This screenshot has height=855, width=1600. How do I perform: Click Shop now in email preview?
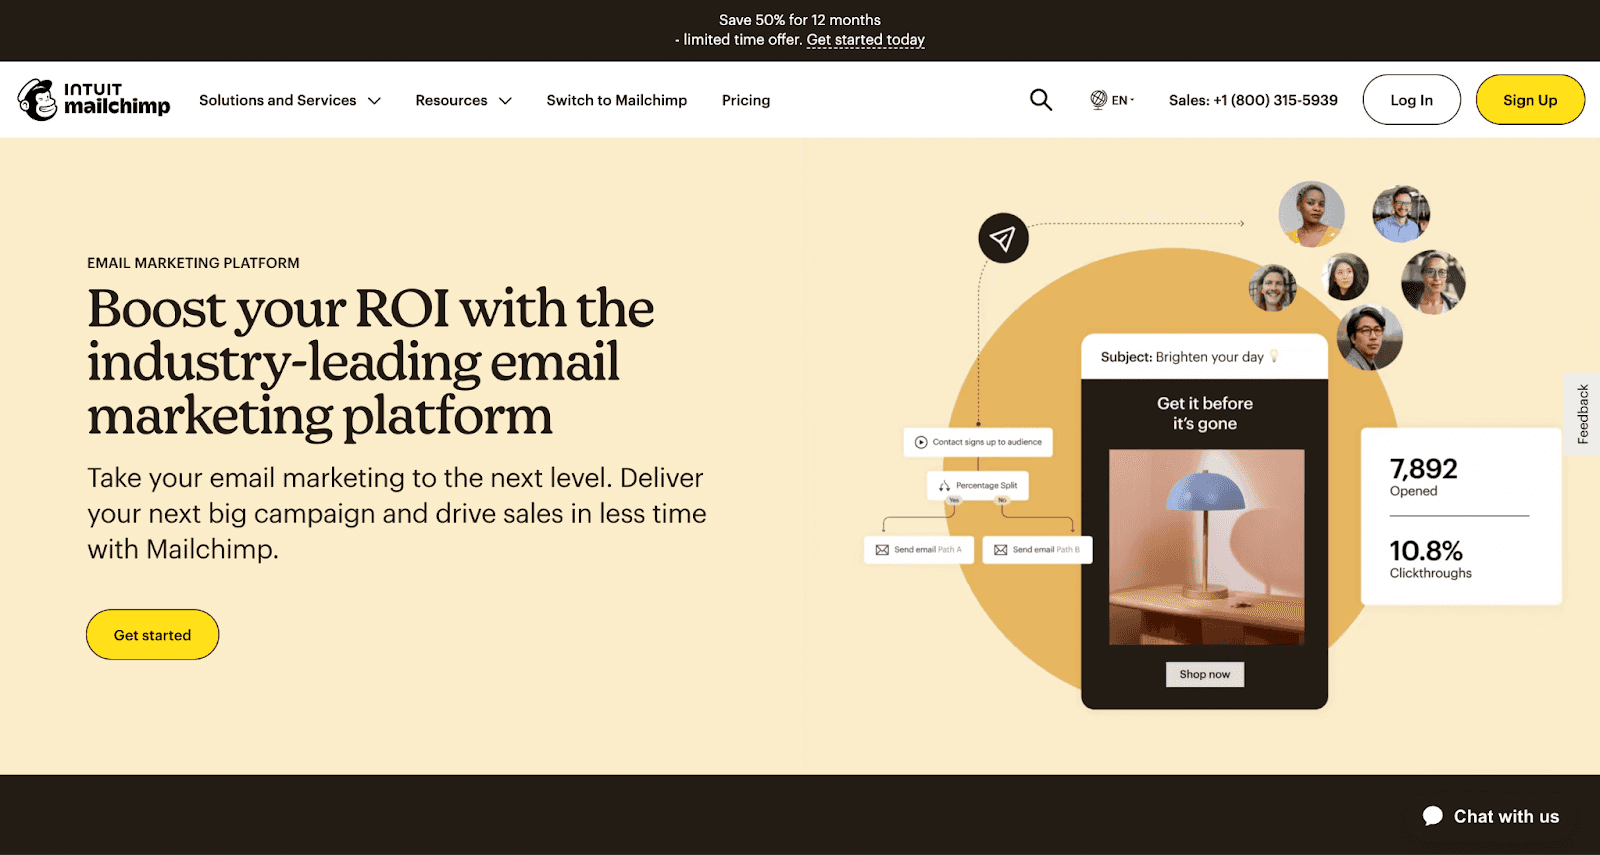tap(1205, 674)
